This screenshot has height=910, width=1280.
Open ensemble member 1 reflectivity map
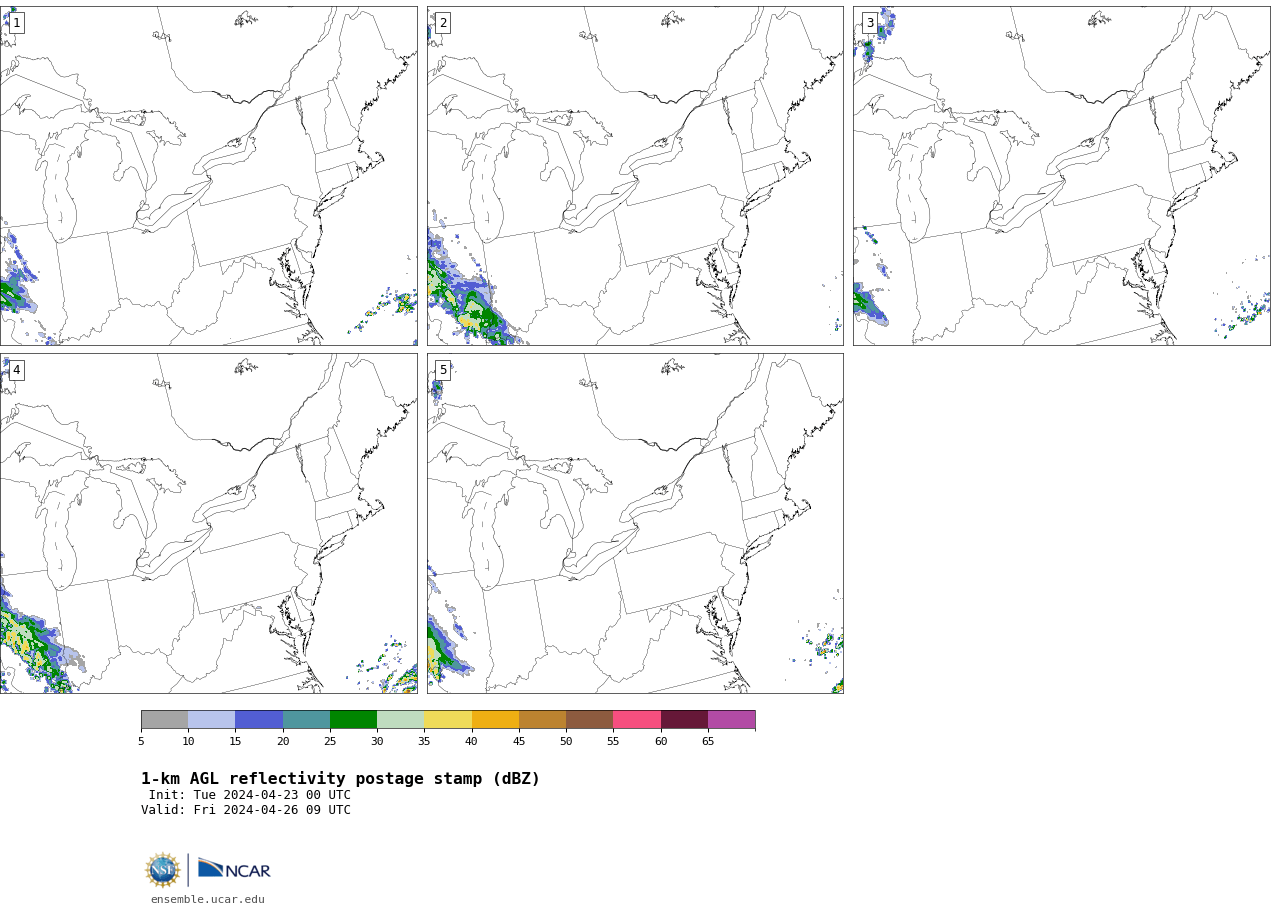click(208, 176)
